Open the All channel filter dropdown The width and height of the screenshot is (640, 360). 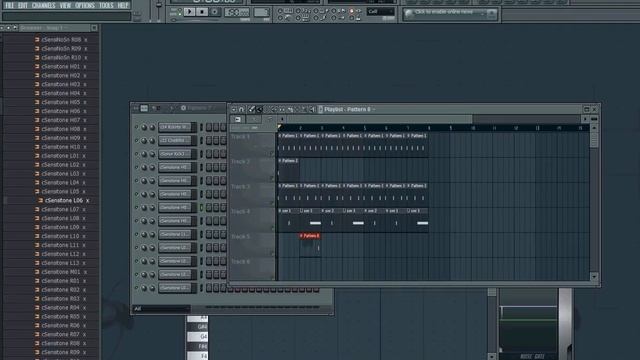(161, 309)
